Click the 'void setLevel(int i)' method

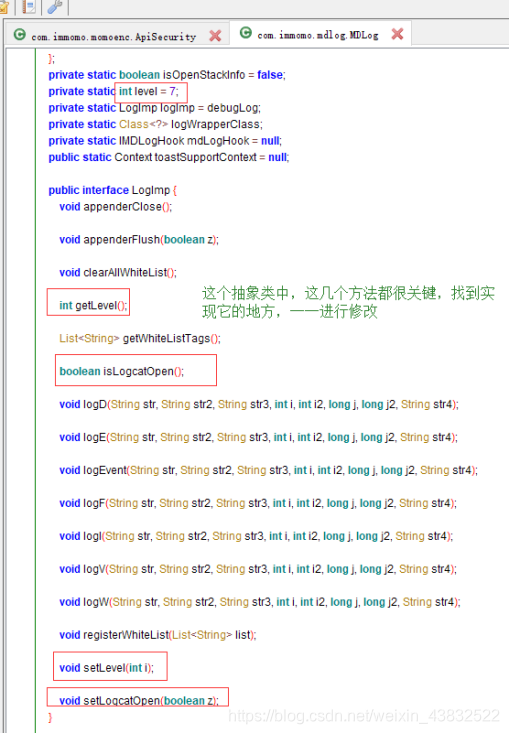107,668
